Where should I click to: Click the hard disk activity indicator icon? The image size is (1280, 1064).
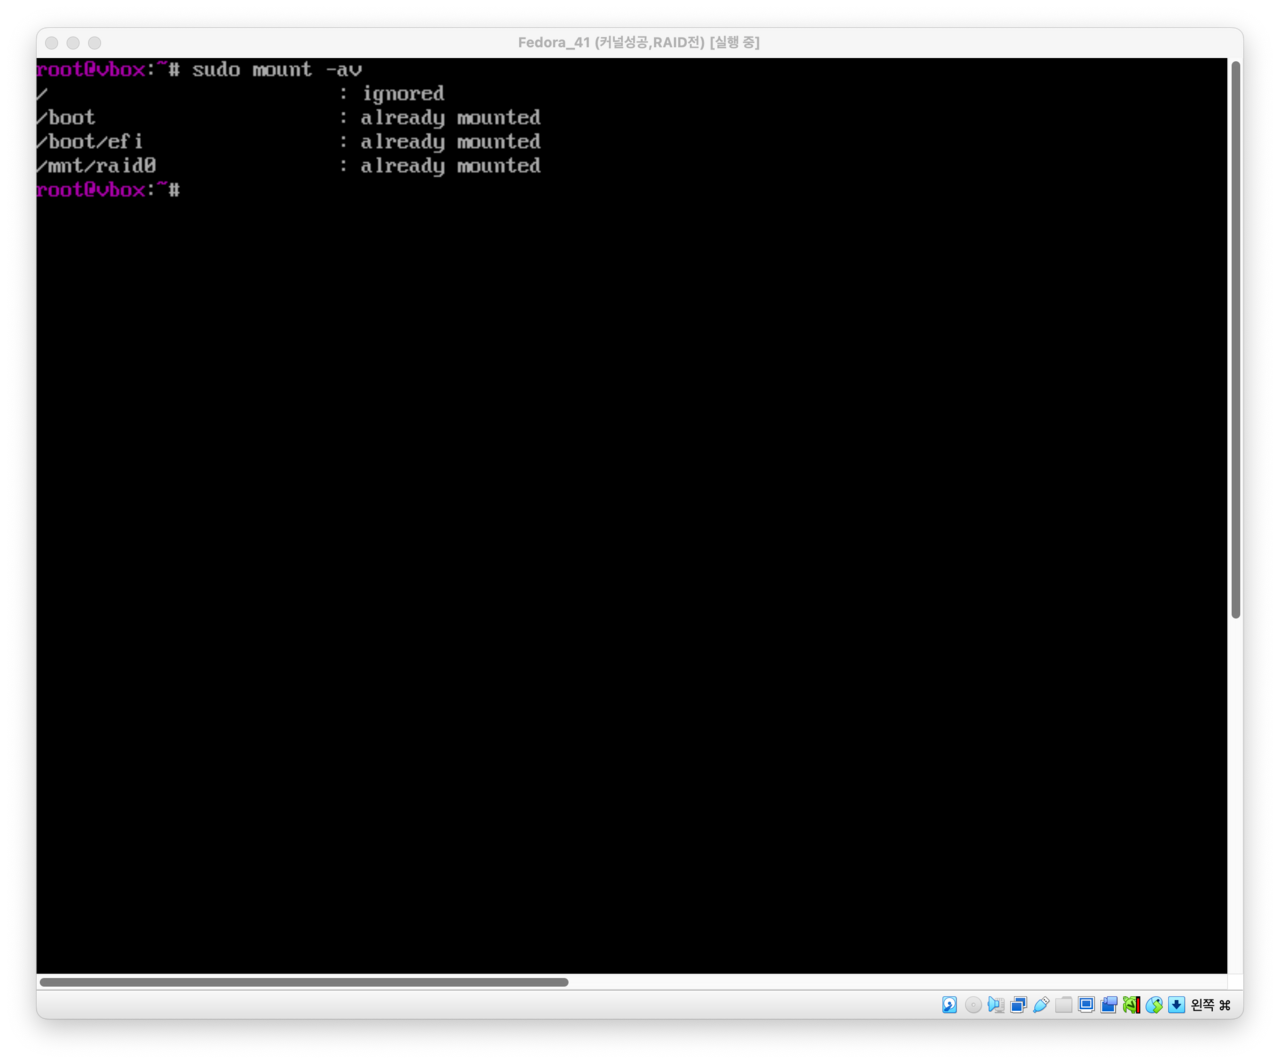(950, 1005)
